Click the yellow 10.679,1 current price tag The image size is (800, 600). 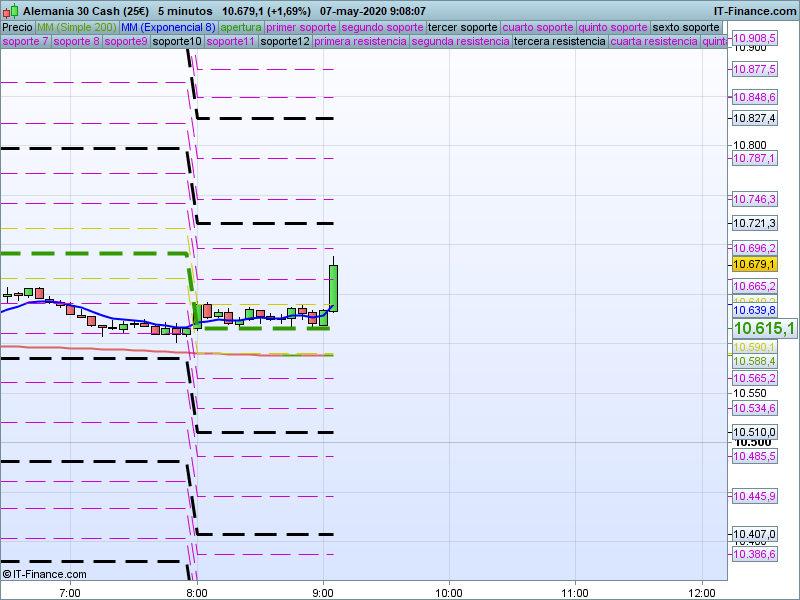point(755,264)
